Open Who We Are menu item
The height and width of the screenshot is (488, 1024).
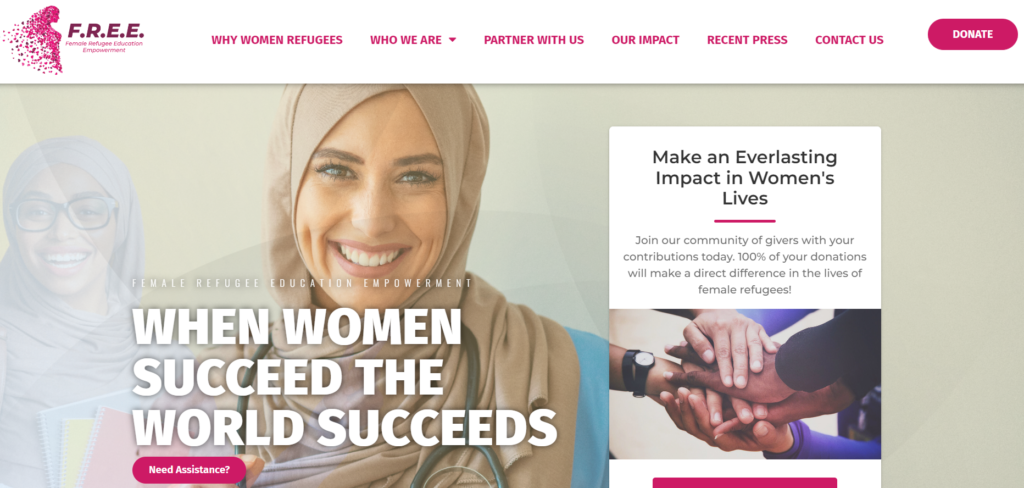click(x=406, y=40)
